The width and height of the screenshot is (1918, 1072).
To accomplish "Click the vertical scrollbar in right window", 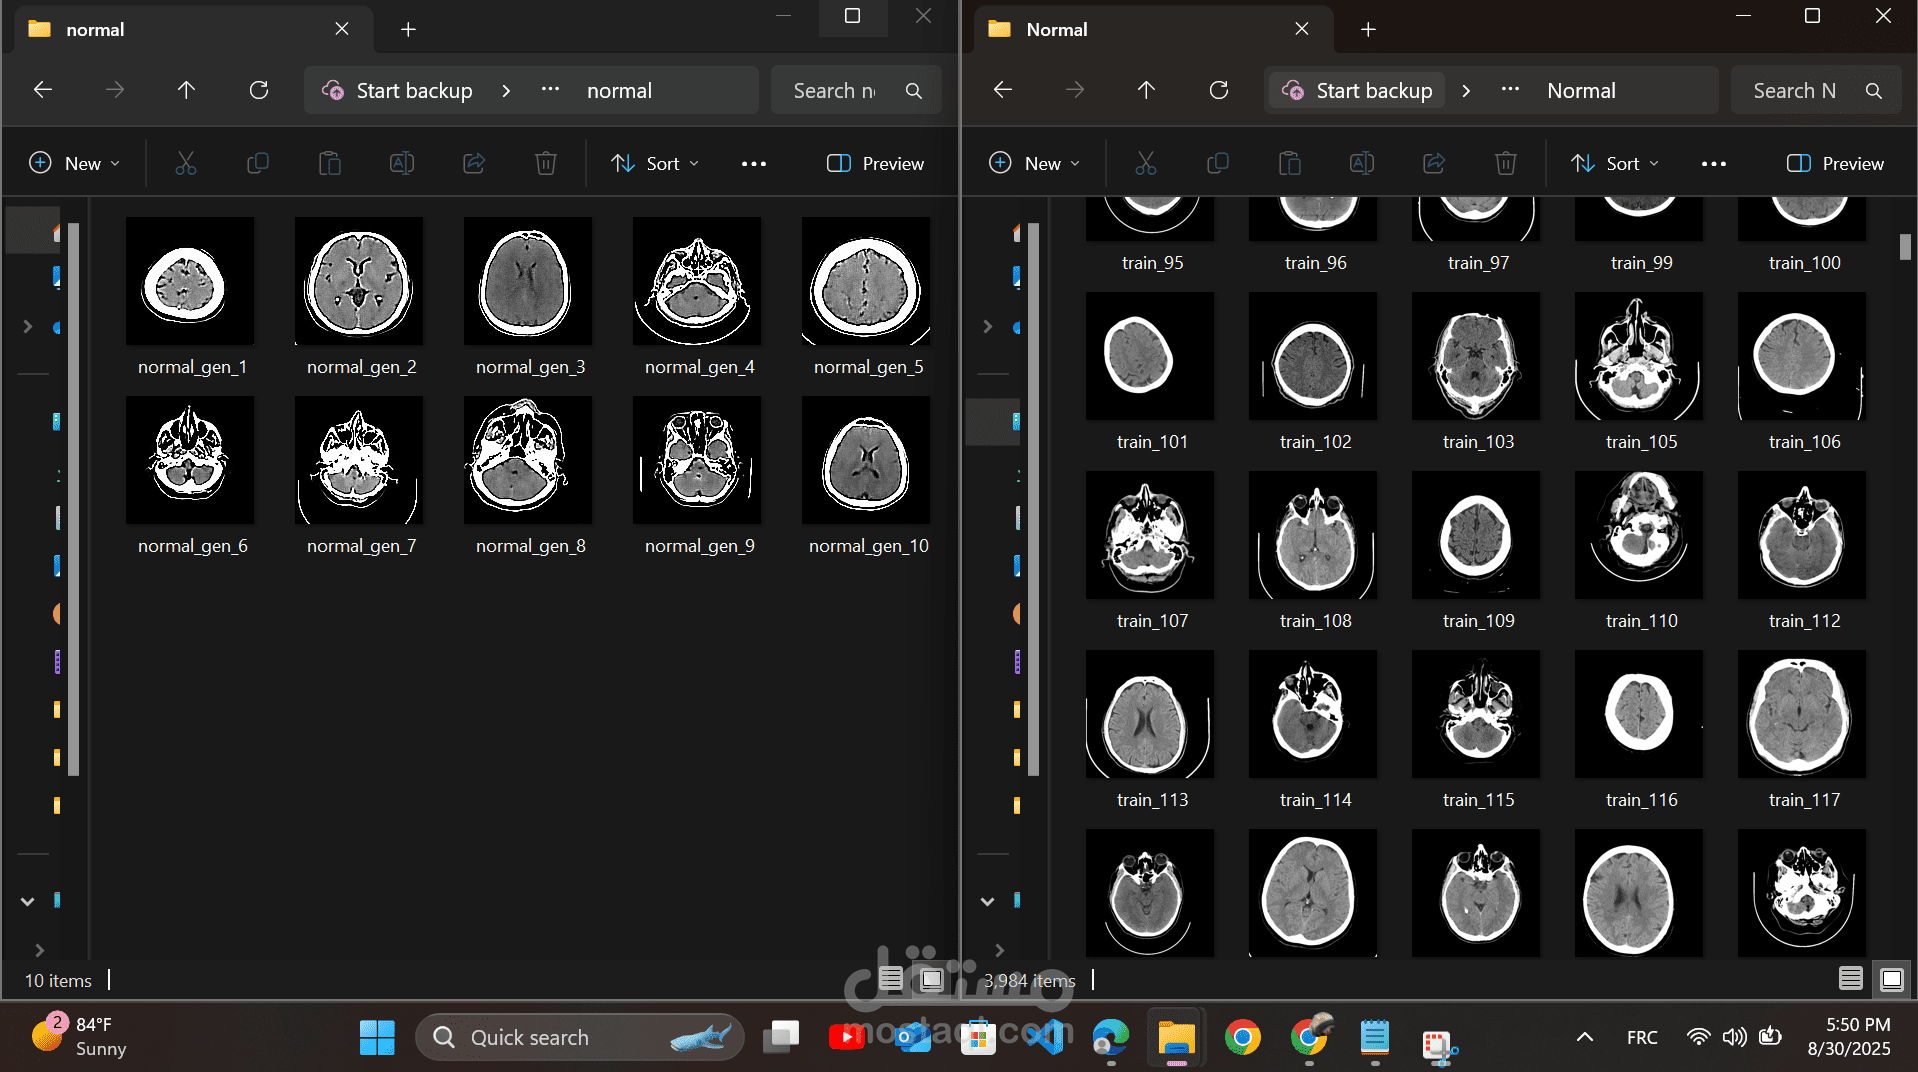I will coord(1905,246).
